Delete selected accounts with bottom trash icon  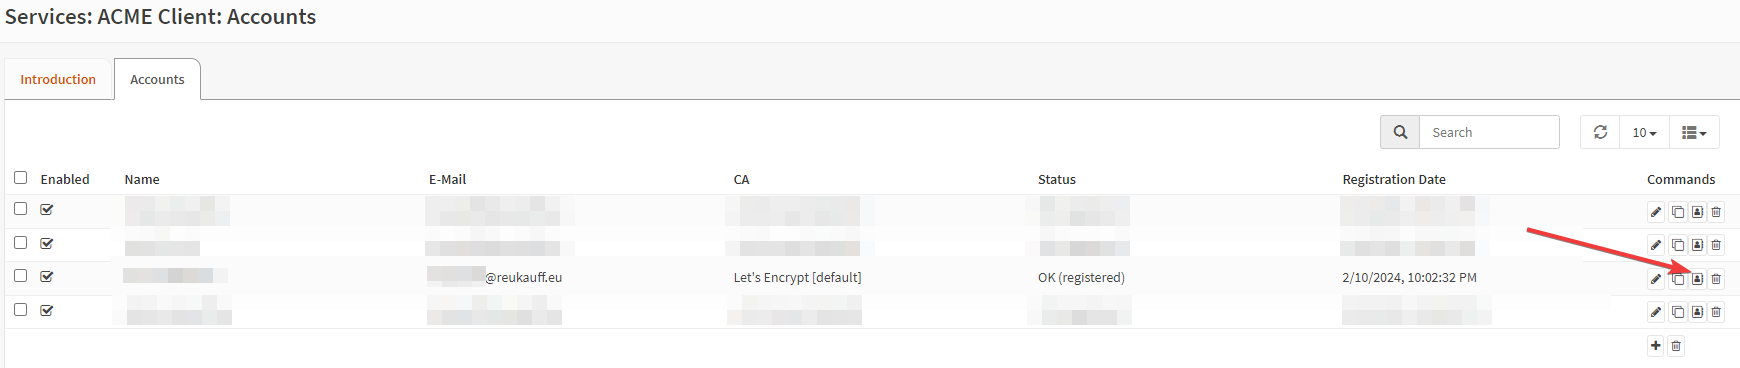coord(1676,346)
